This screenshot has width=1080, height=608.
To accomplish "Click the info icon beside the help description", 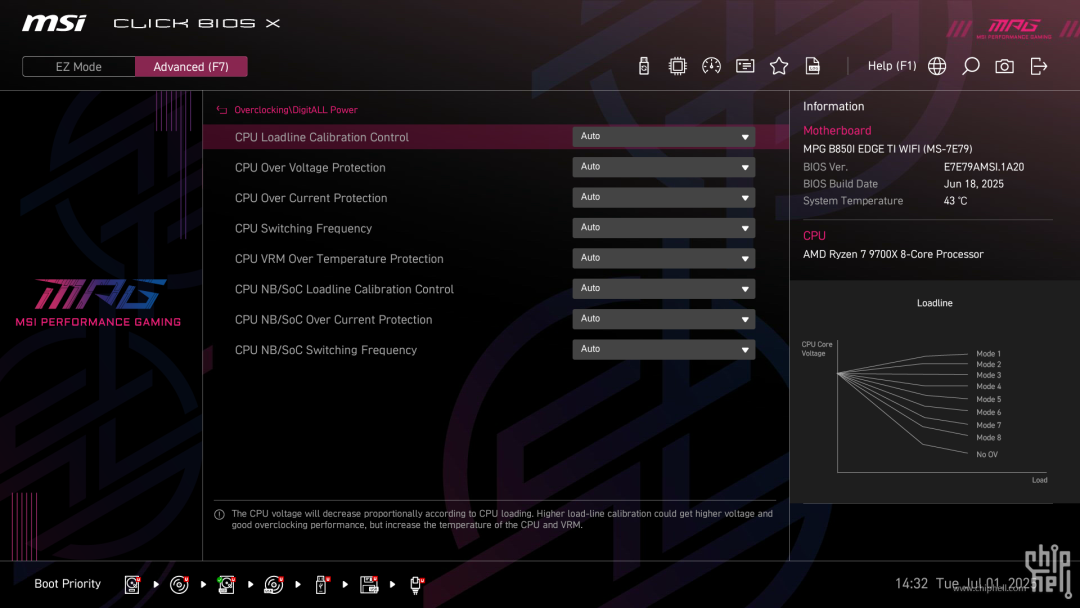I will pos(220,514).
